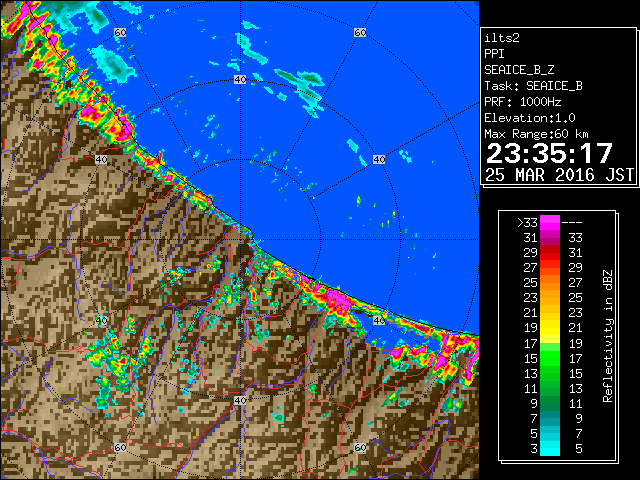Select the date '25 MAR 2016 JST'
The width and height of the screenshot is (640, 480).
[559, 175]
